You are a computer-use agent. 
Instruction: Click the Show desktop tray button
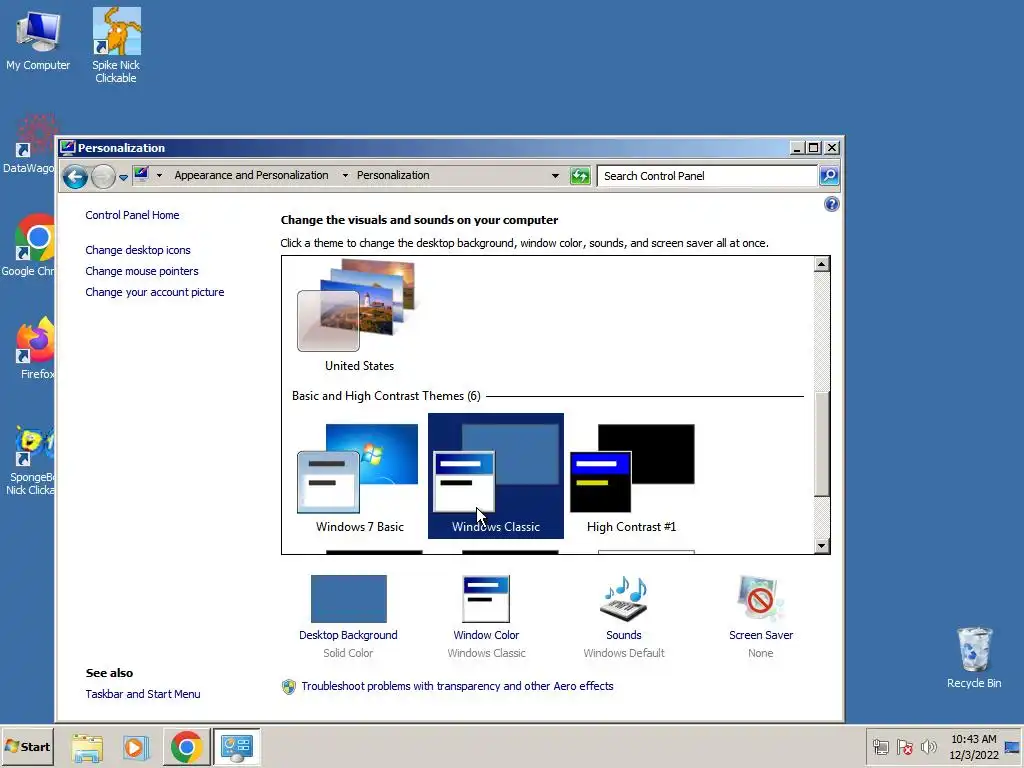(x=1013, y=747)
